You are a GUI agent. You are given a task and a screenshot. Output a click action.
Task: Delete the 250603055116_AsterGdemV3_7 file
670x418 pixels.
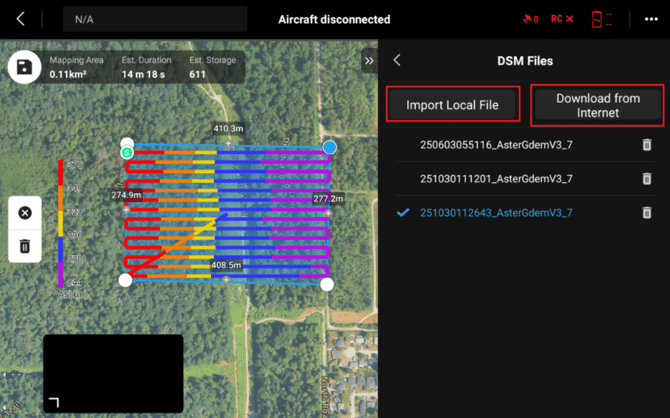tap(647, 145)
